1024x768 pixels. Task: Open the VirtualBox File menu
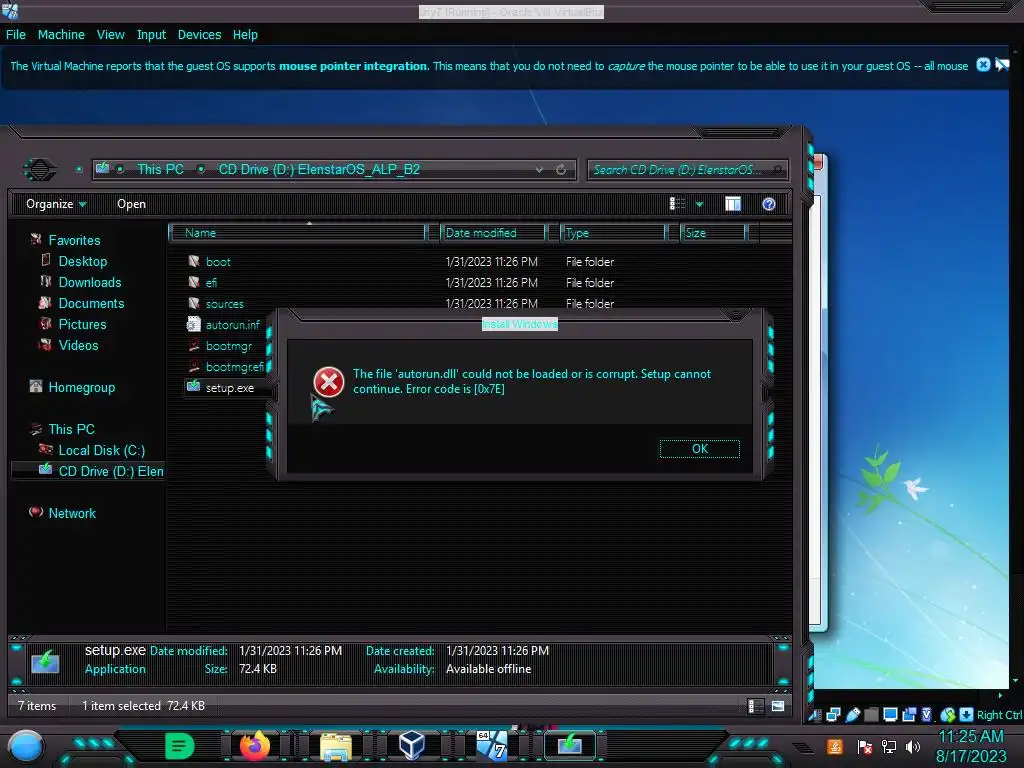tap(16, 35)
